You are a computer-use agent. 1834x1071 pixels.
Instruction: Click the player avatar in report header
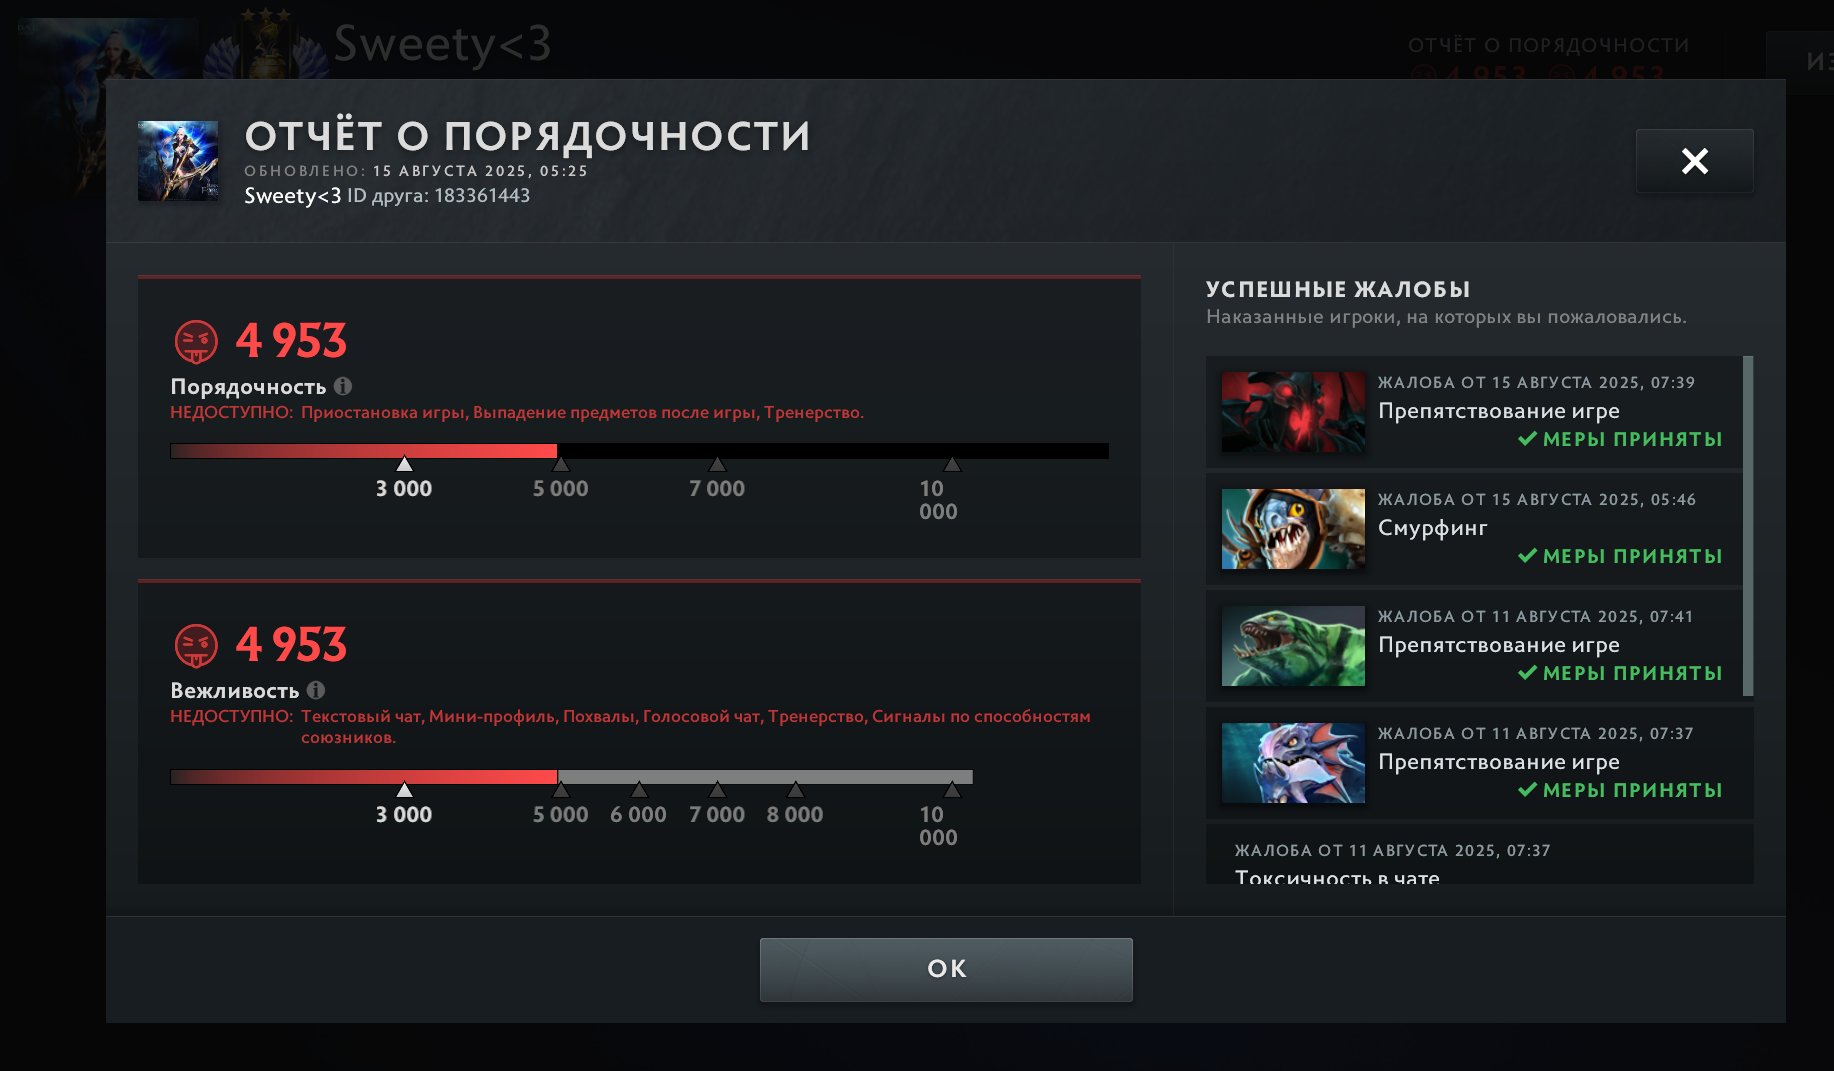tap(178, 161)
